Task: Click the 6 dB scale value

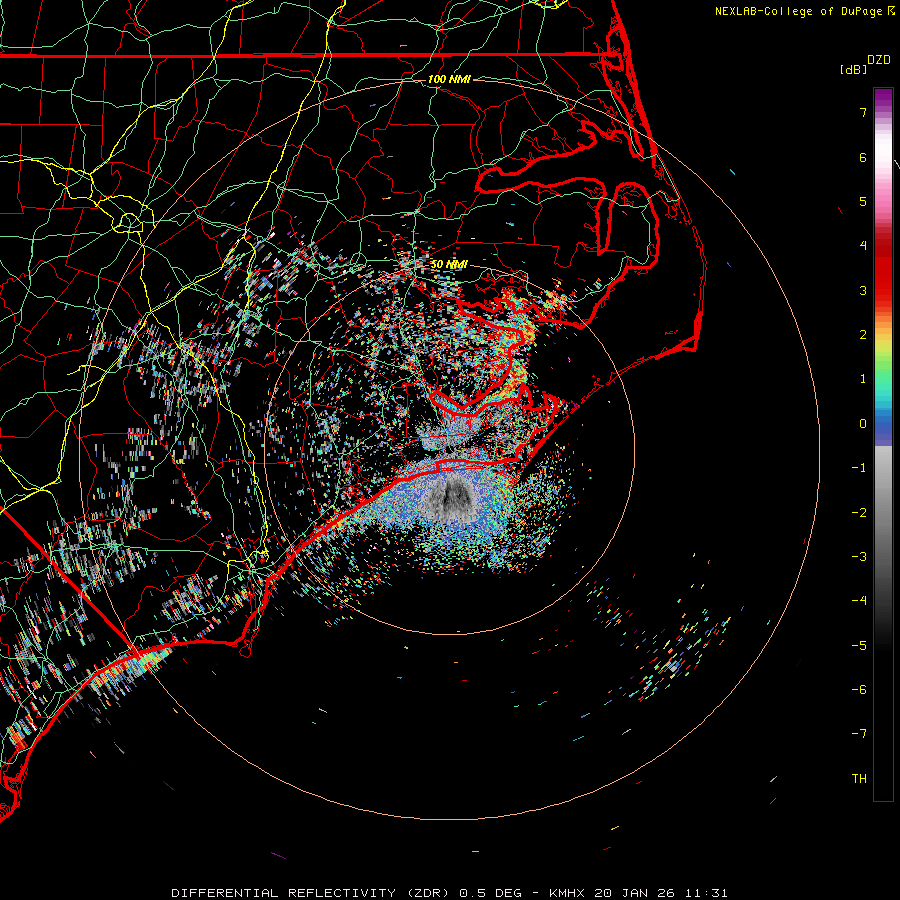Action: tap(863, 157)
